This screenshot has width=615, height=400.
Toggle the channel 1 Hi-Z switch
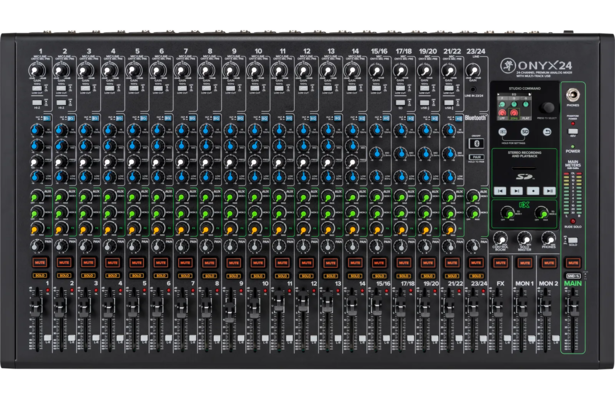[x=37, y=103]
